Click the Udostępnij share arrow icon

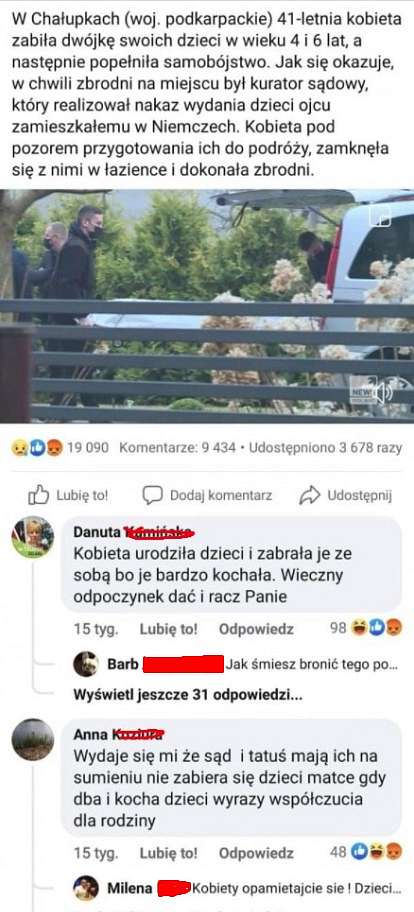click(x=310, y=496)
